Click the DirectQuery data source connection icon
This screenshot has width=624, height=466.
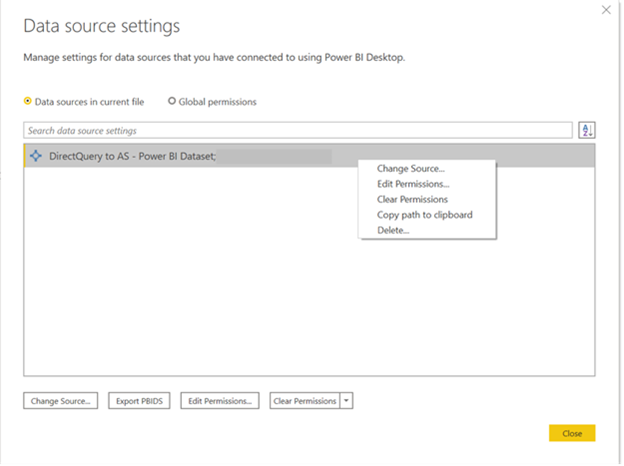(x=36, y=156)
